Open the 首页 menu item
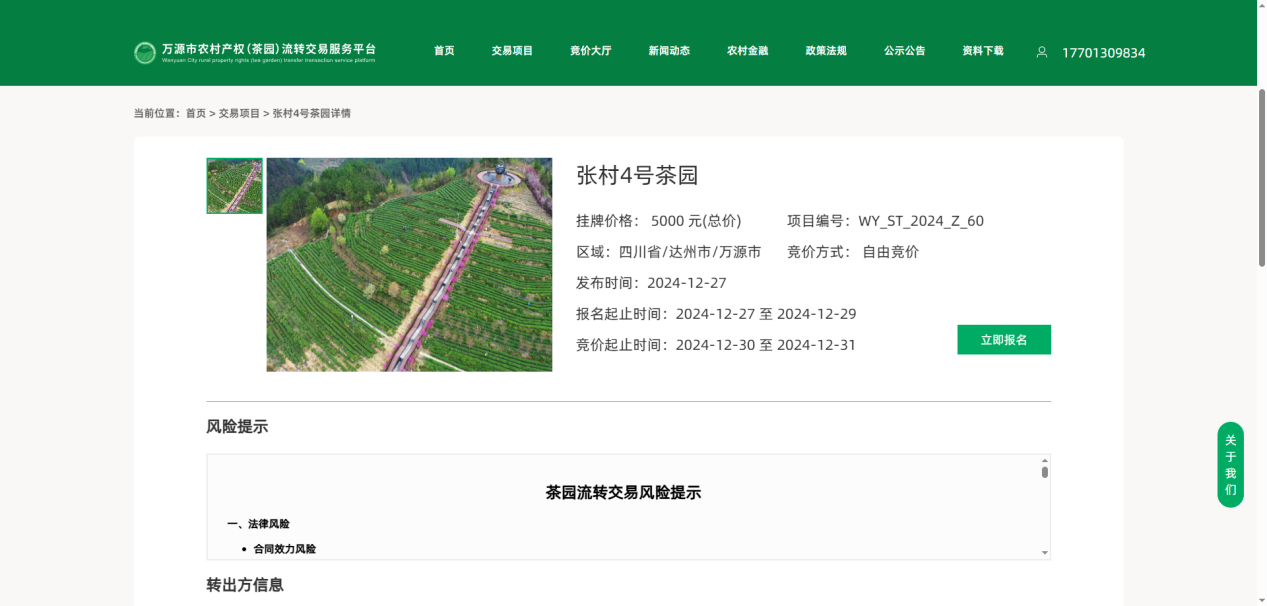 click(444, 51)
